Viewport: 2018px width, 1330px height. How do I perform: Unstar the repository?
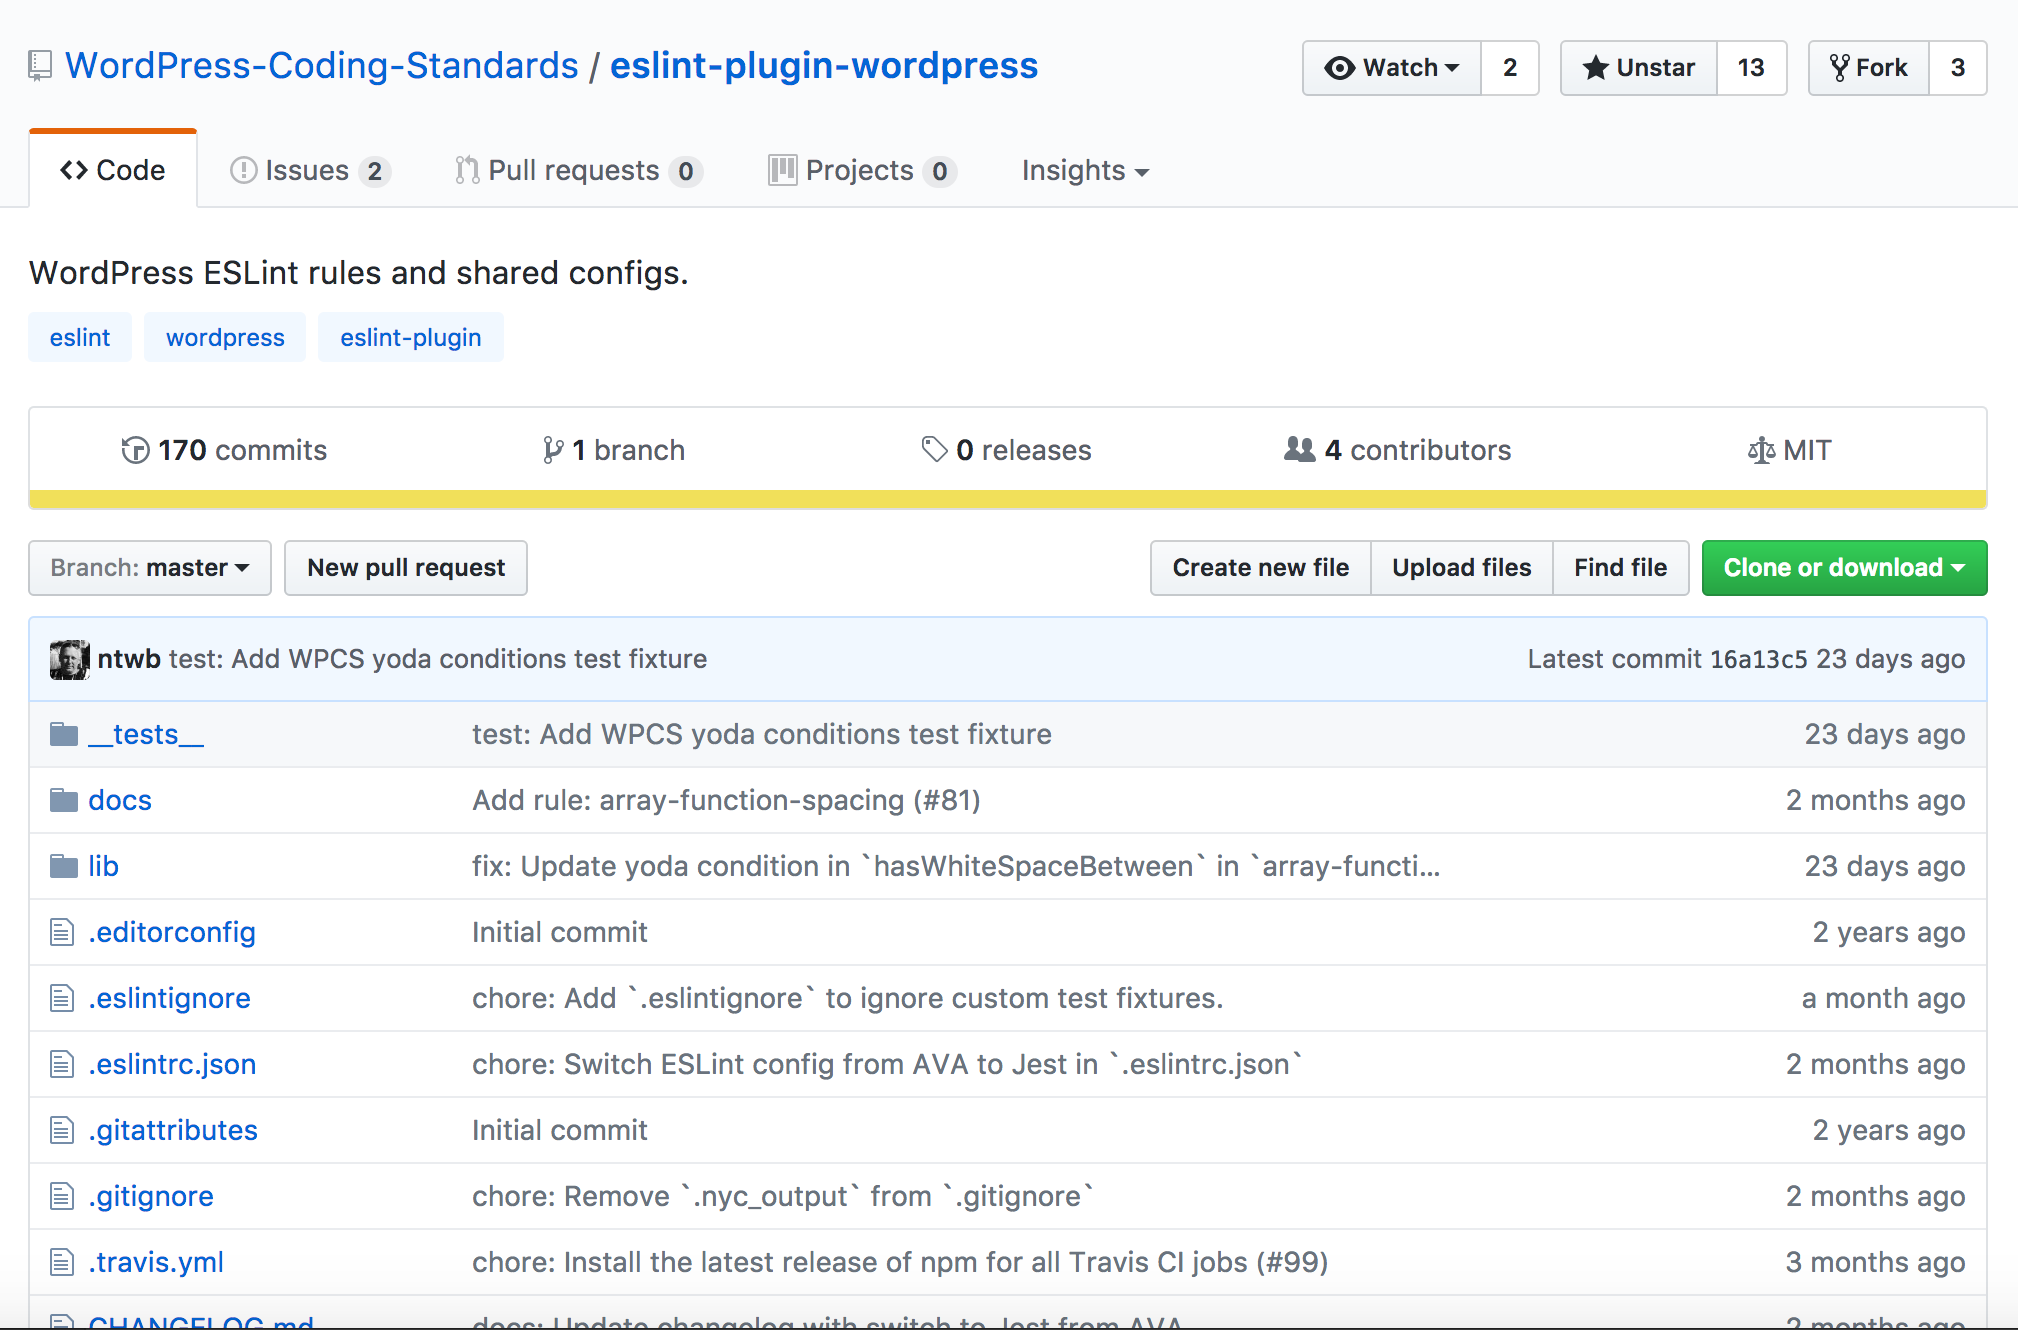[x=1639, y=68]
